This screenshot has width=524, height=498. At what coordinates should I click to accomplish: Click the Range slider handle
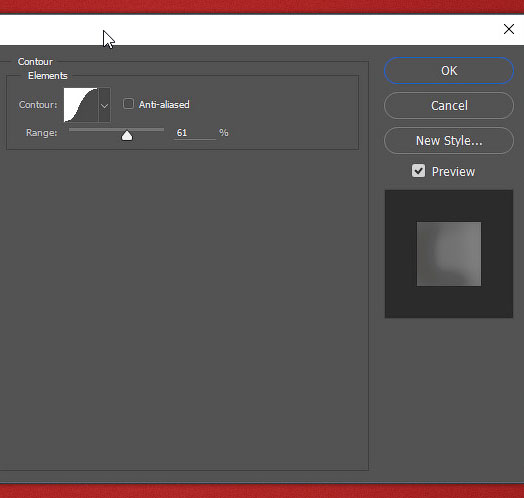[127, 135]
